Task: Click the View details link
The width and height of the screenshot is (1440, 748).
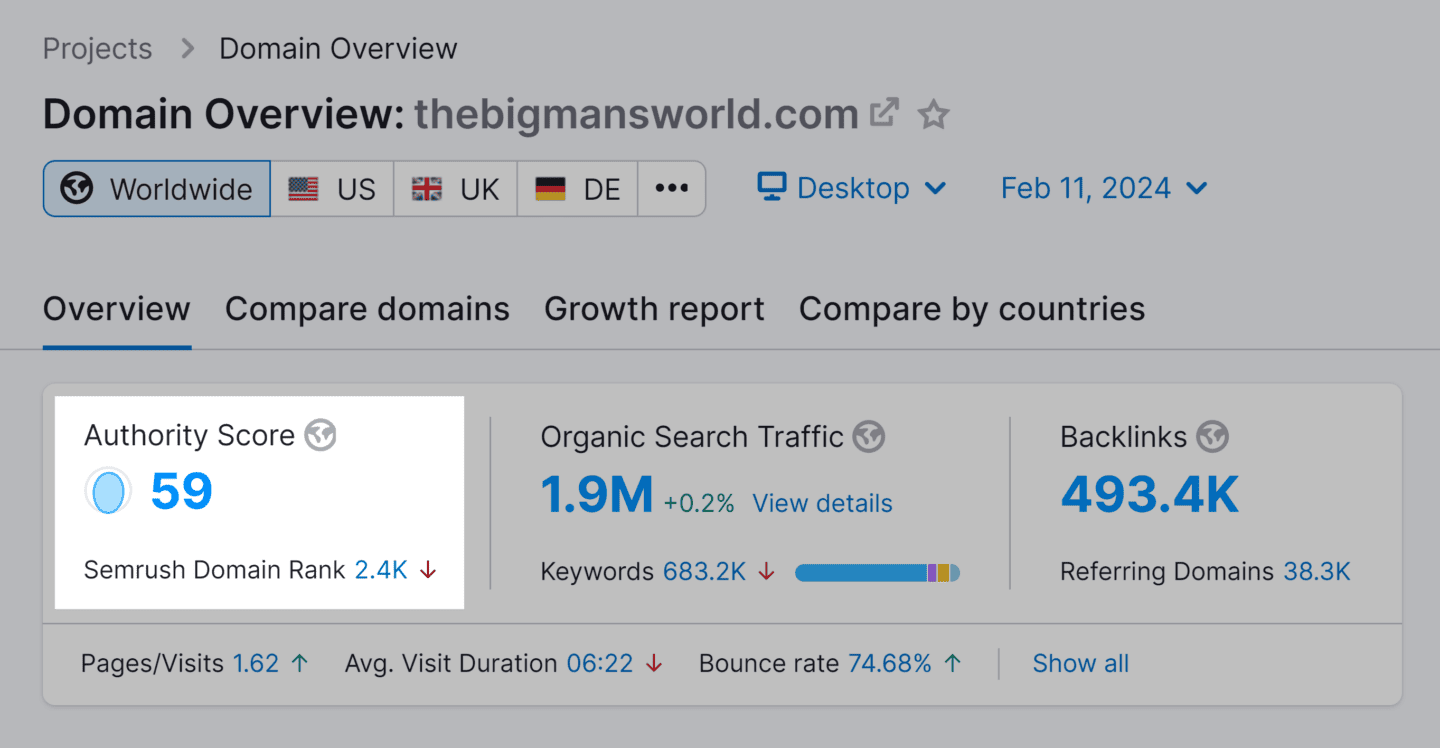Action: tap(822, 503)
